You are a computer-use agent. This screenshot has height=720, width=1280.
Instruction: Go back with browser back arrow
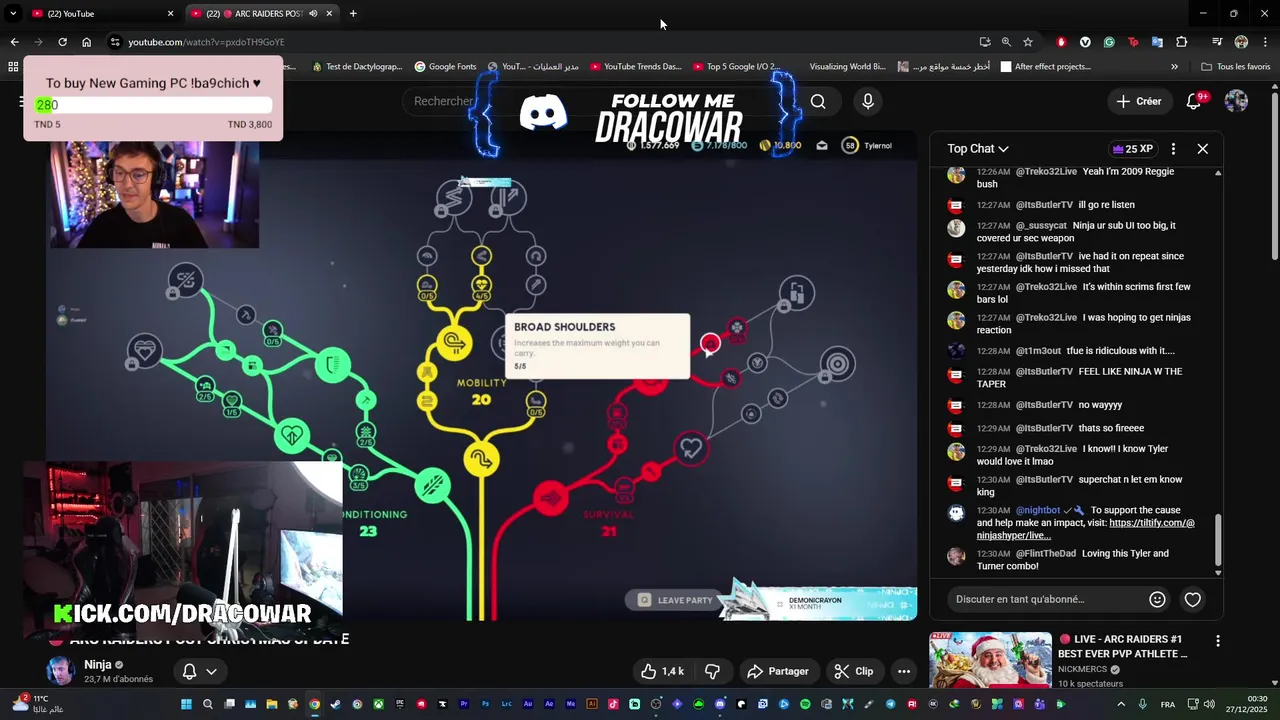[14, 42]
